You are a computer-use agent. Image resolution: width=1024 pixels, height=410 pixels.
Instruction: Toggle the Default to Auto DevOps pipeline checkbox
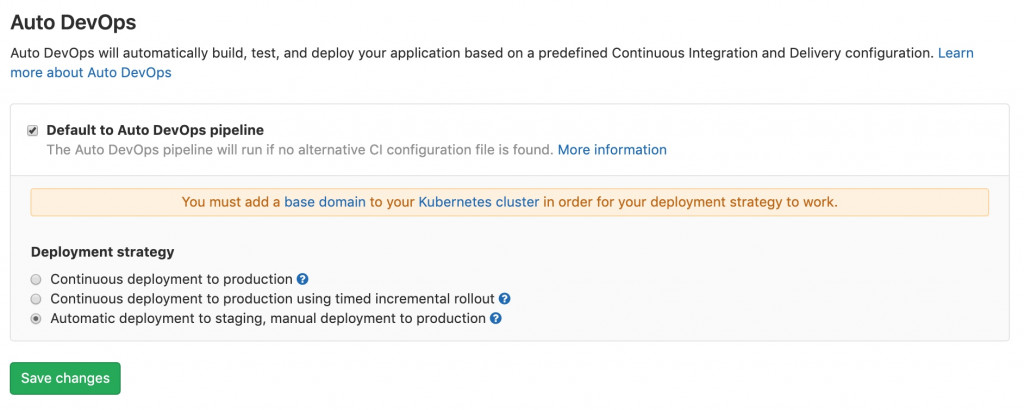click(33, 130)
